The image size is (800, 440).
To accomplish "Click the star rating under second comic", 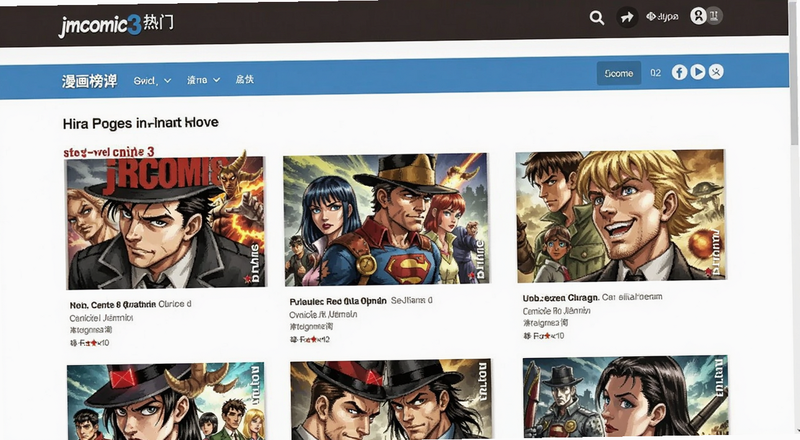I will click(x=310, y=339).
